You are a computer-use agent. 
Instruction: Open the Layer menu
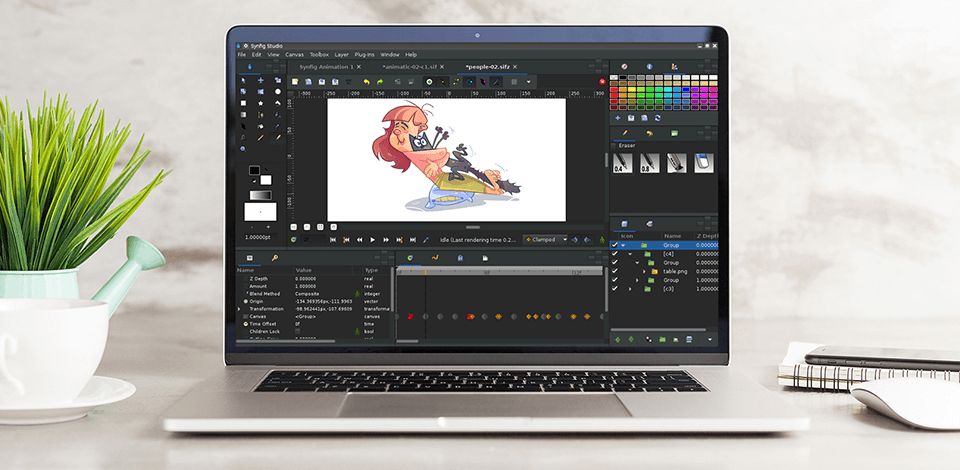tap(341, 54)
